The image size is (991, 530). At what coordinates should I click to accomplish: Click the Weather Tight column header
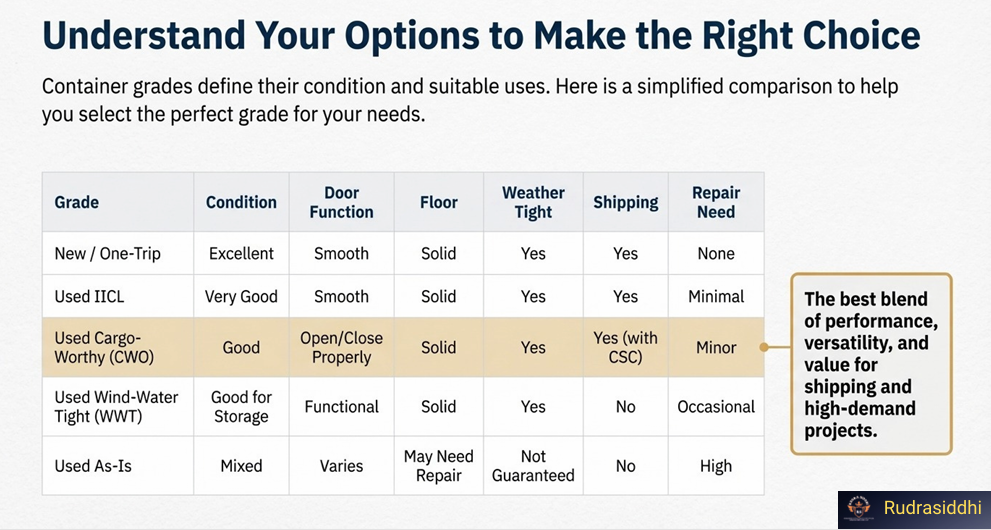533,202
